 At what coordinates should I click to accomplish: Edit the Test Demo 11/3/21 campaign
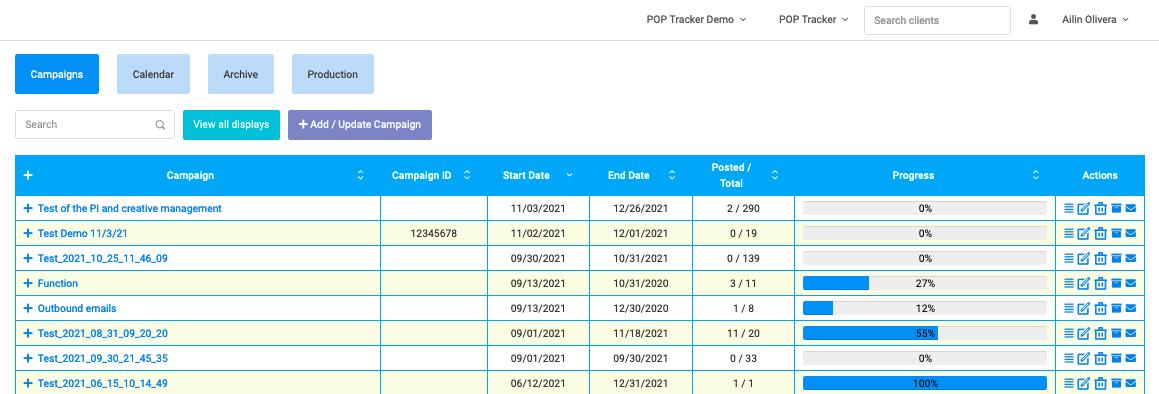point(1084,234)
